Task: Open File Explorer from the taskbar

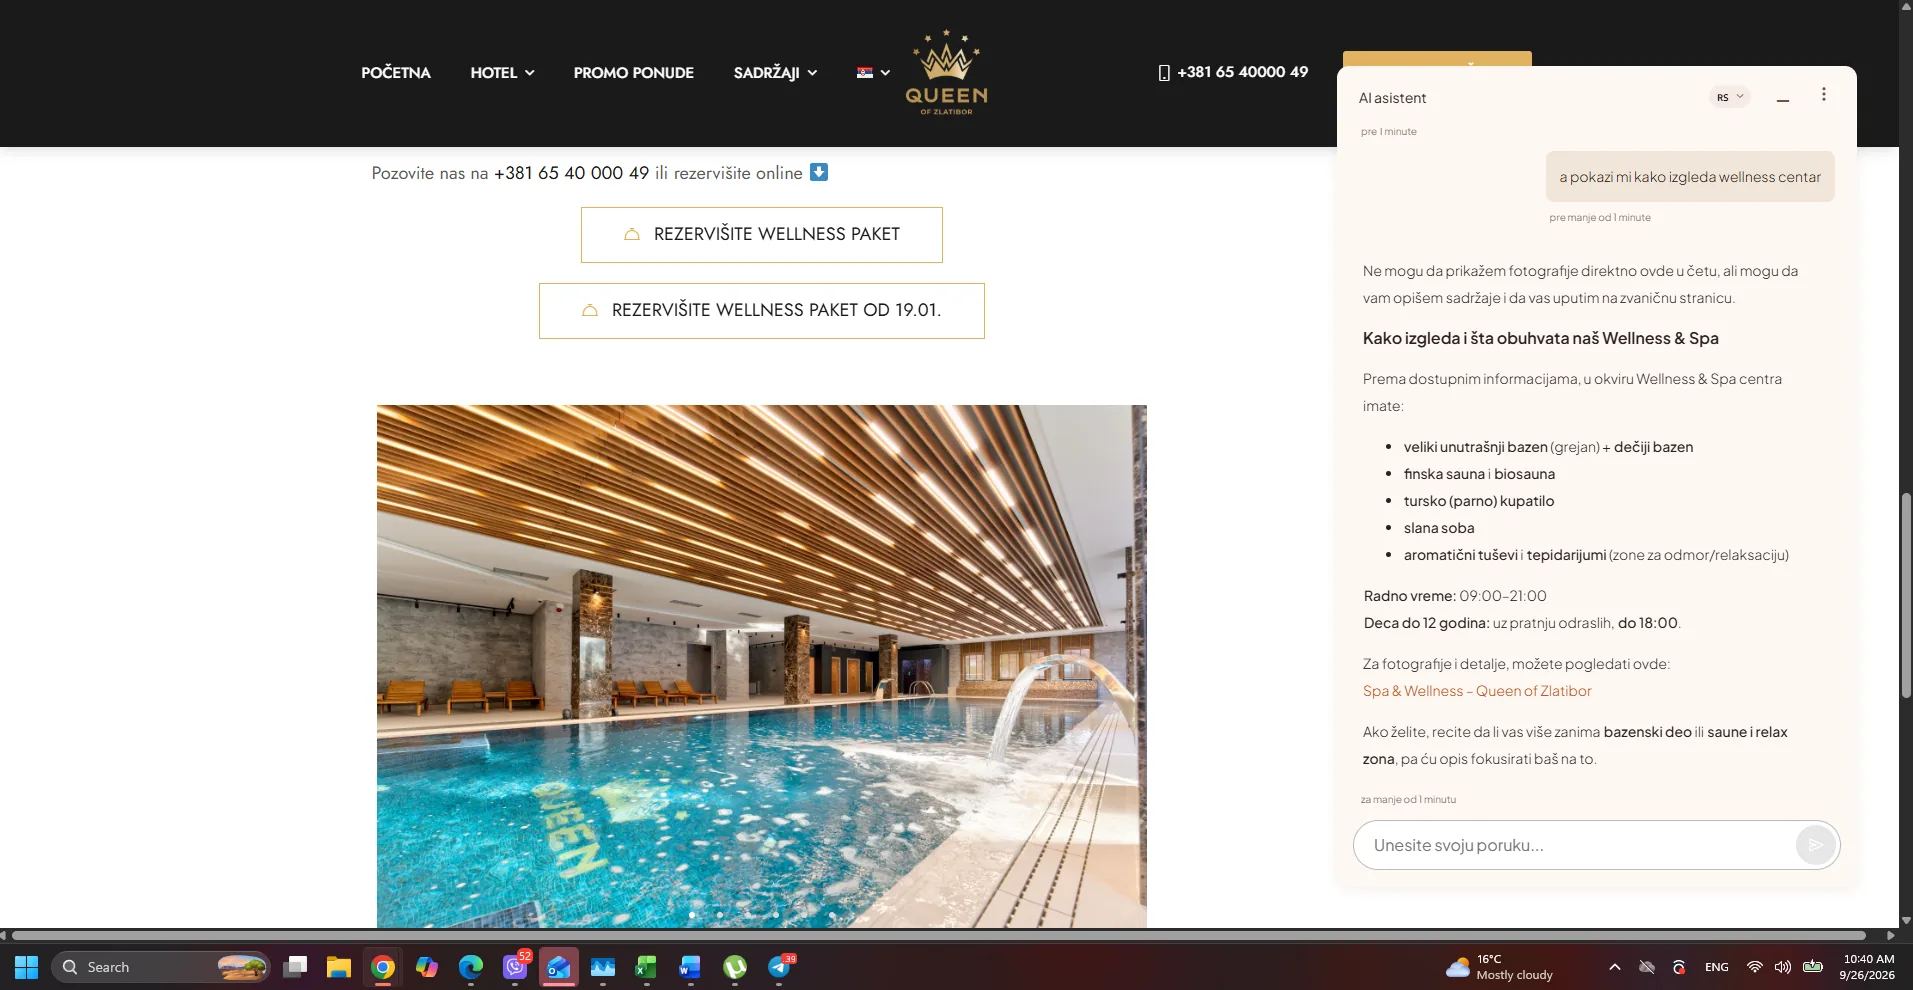Action: pyautogui.click(x=339, y=967)
